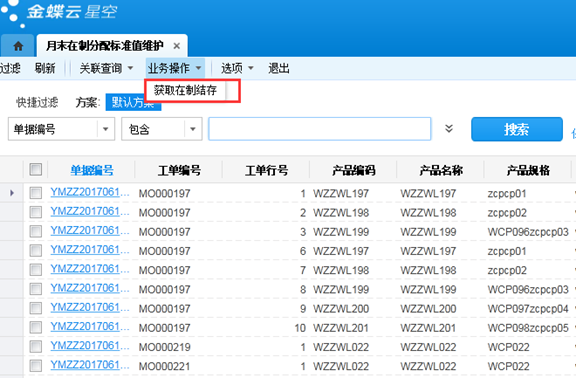This screenshot has width=576, height=378.
Task: Click 刷新 in the toolbar
Action: (x=45, y=68)
